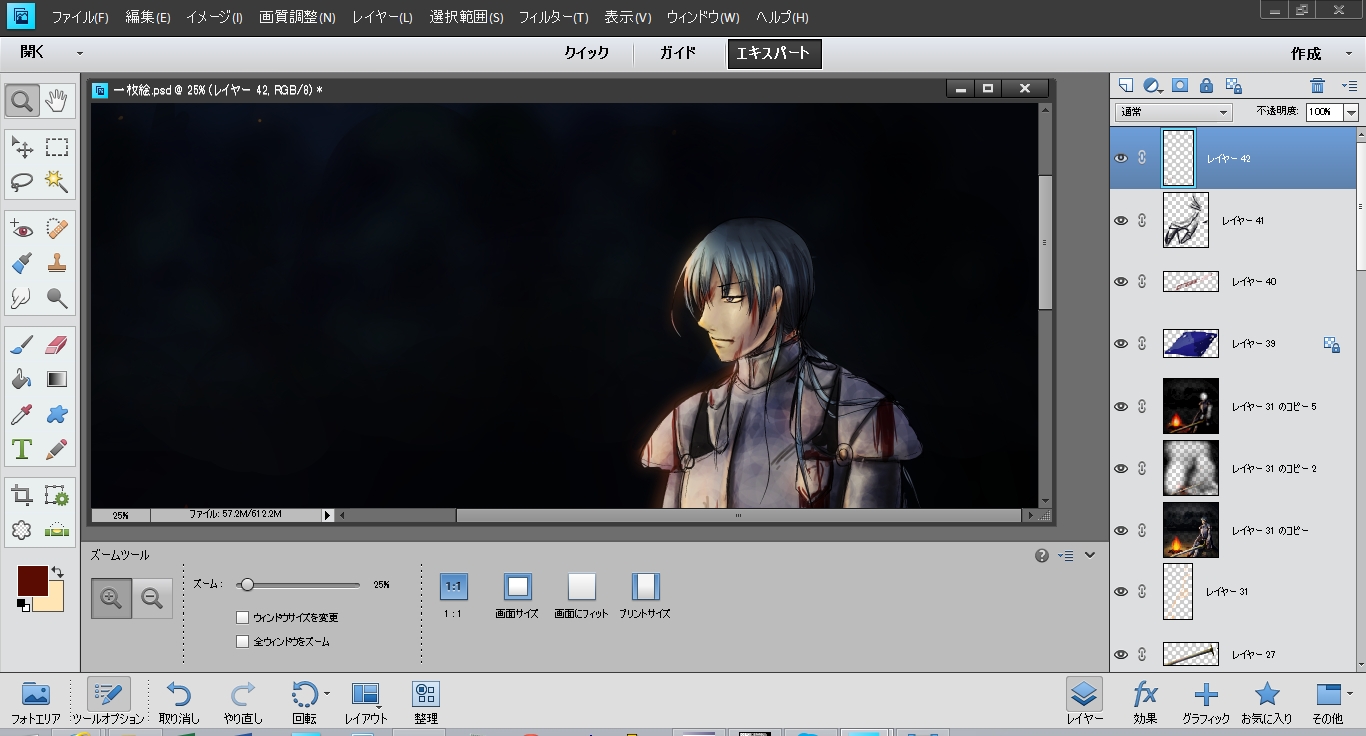Click 取り消し undo button
Screen dimensions: 1366x736
click(x=179, y=701)
